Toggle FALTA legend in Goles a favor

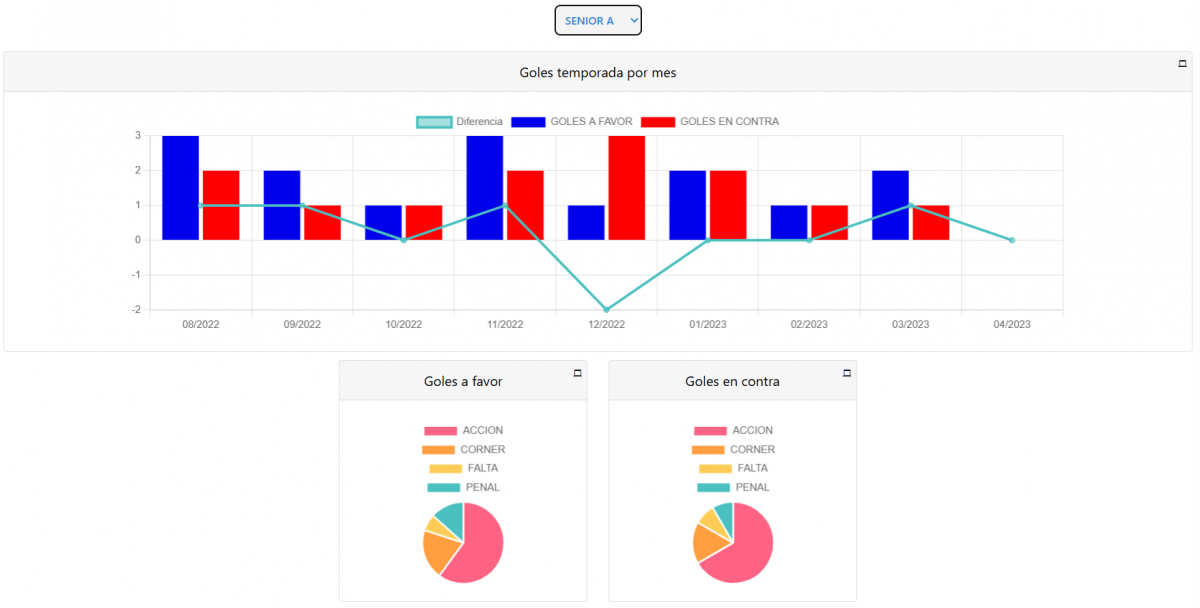click(x=463, y=468)
